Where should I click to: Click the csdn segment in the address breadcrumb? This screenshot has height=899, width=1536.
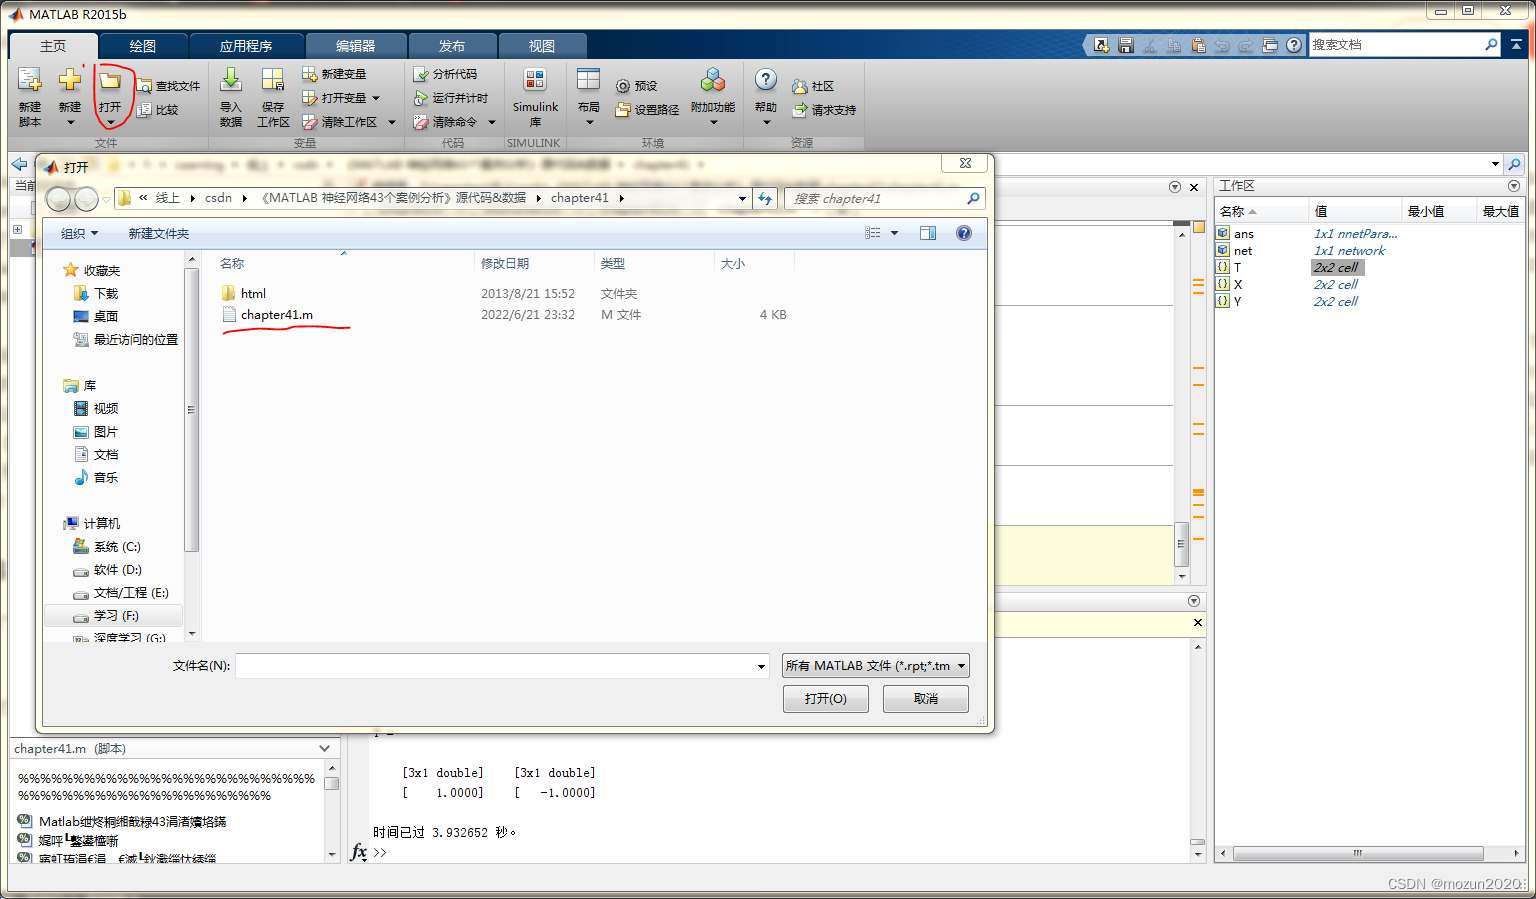218,198
